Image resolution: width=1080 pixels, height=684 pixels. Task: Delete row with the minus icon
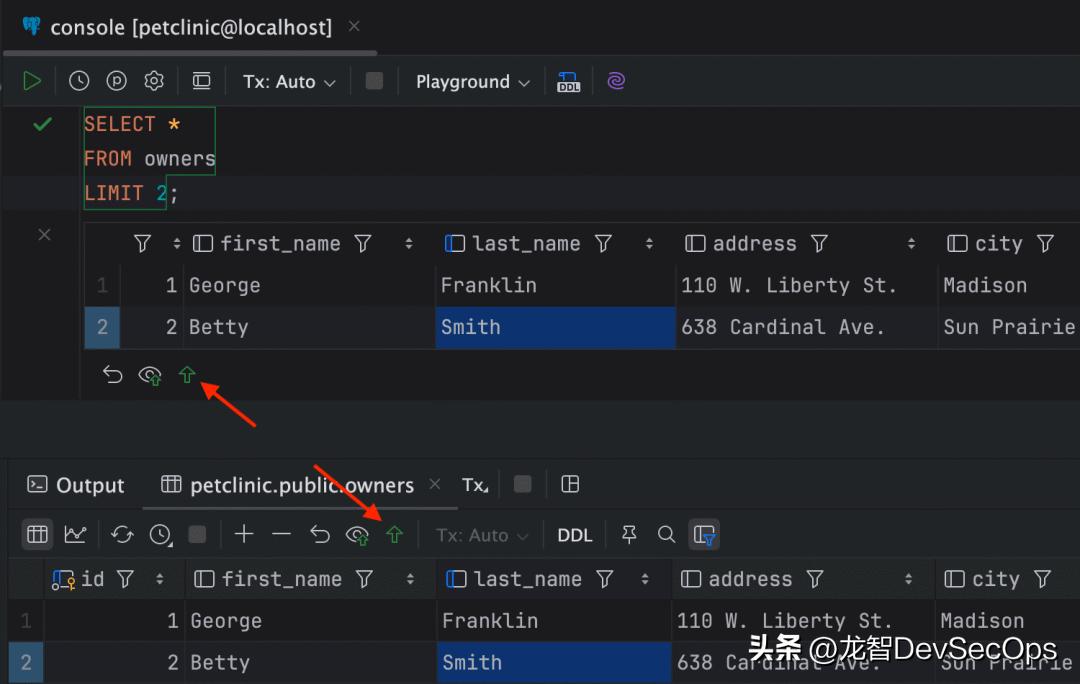click(281, 534)
